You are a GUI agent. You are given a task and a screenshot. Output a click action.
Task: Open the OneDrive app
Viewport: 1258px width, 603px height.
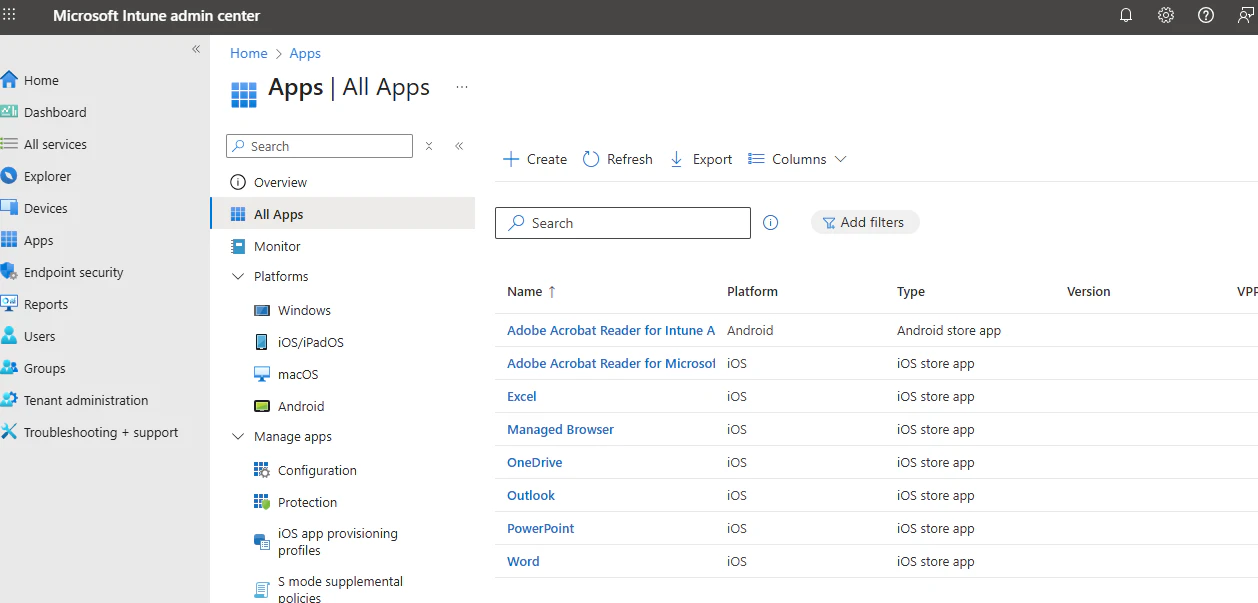tap(535, 462)
